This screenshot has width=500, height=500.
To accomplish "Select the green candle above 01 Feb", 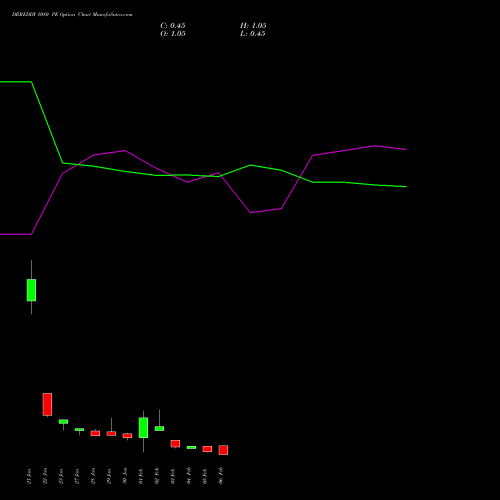I will tap(143, 428).
